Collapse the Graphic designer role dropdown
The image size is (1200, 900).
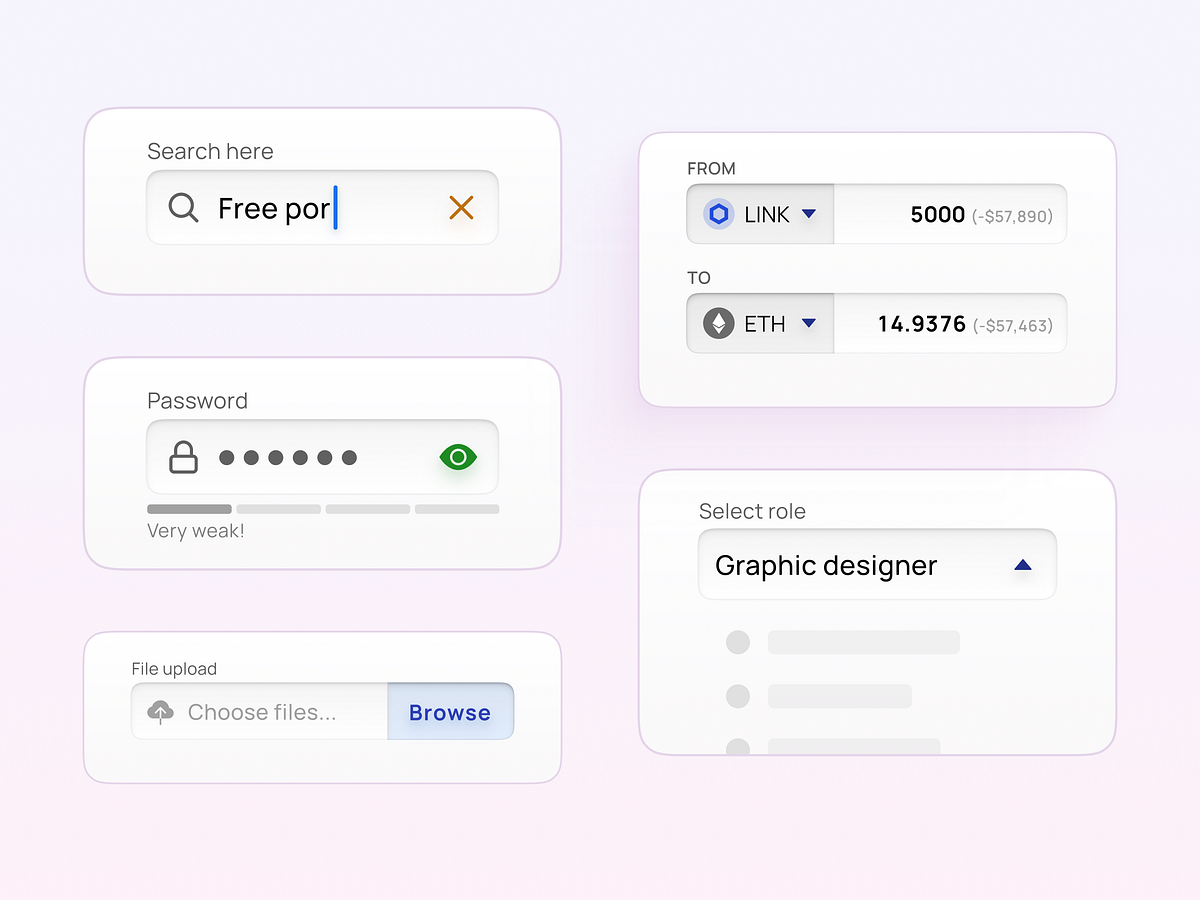click(x=1022, y=564)
